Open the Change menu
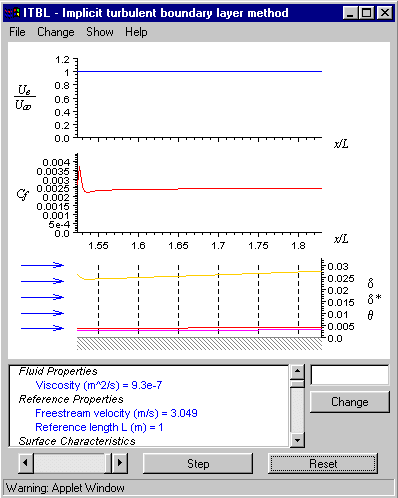Screen dimensions: 398x498 tap(56, 32)
